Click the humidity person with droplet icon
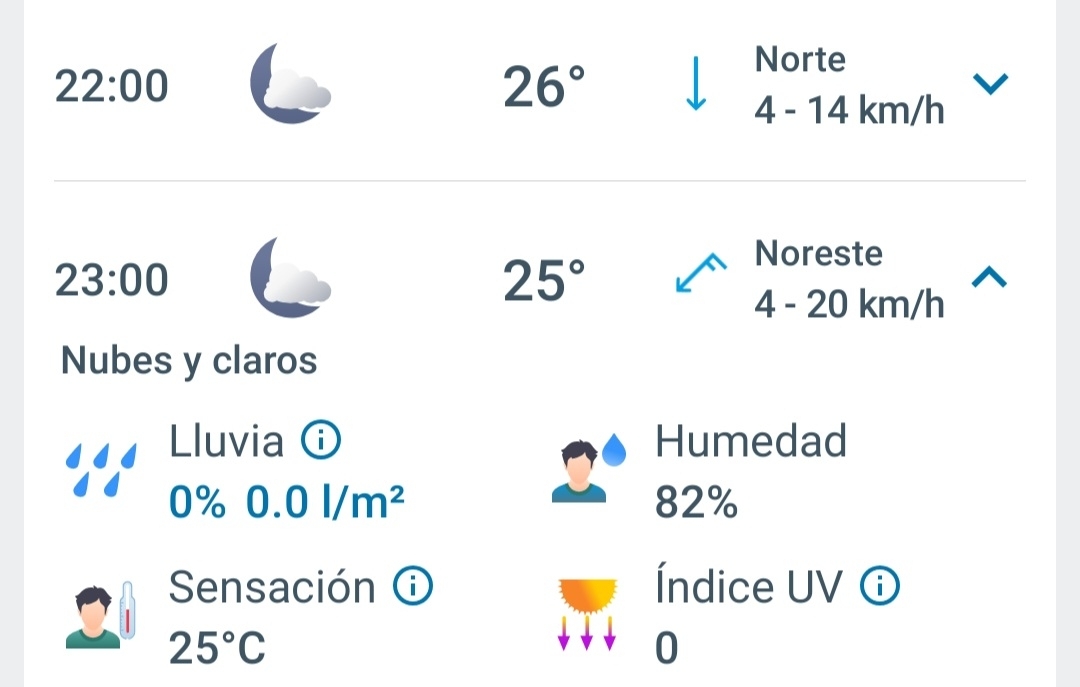 point(588,468)
